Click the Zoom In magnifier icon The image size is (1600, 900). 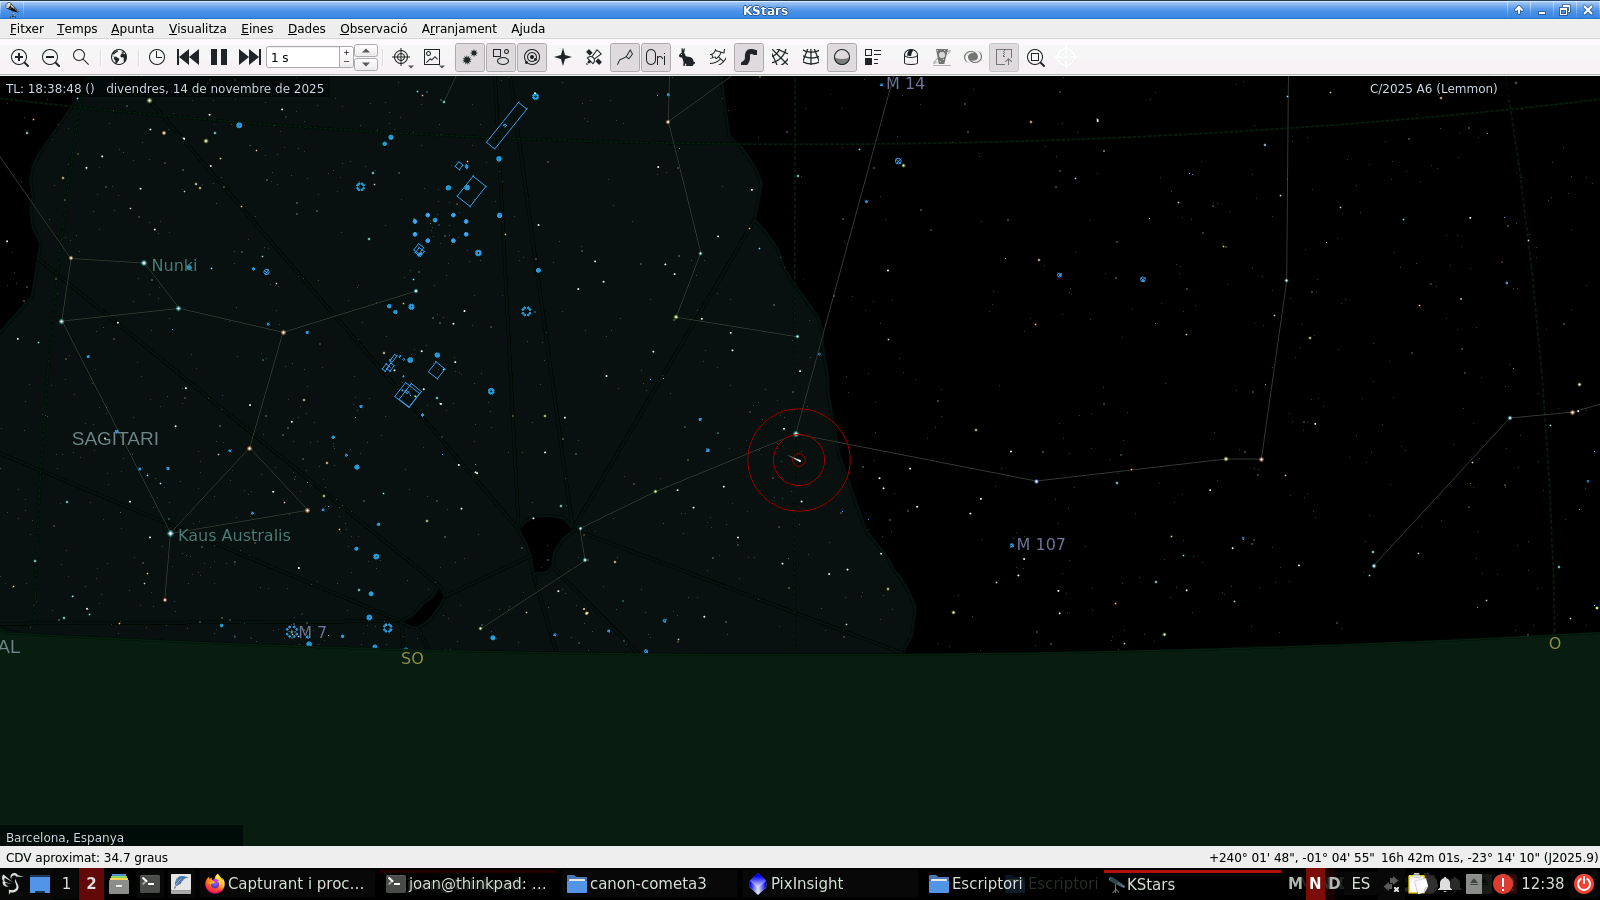click(x=19, y=58)
